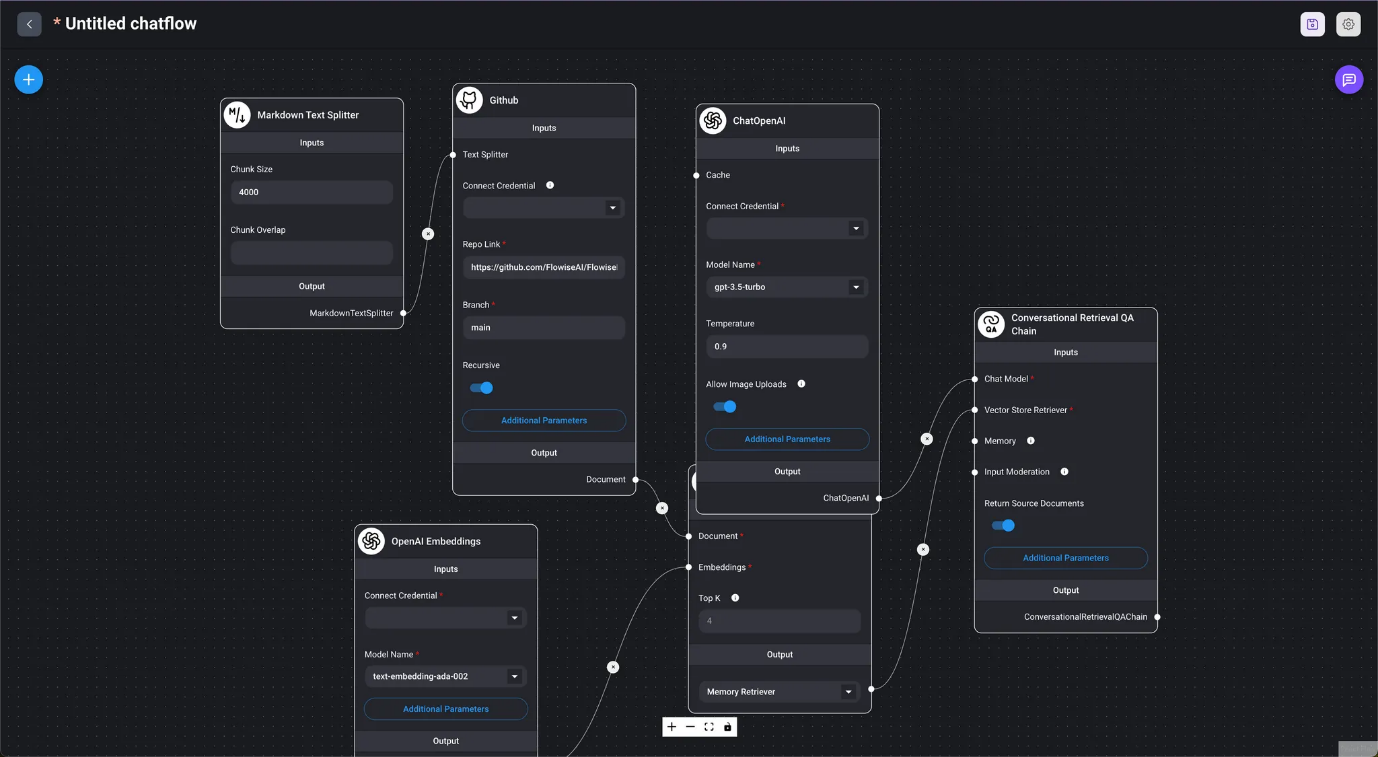1378x757 pixels.
Task: Open Github node Connect Credential dropdown
Action: click(x=543, y=208)
